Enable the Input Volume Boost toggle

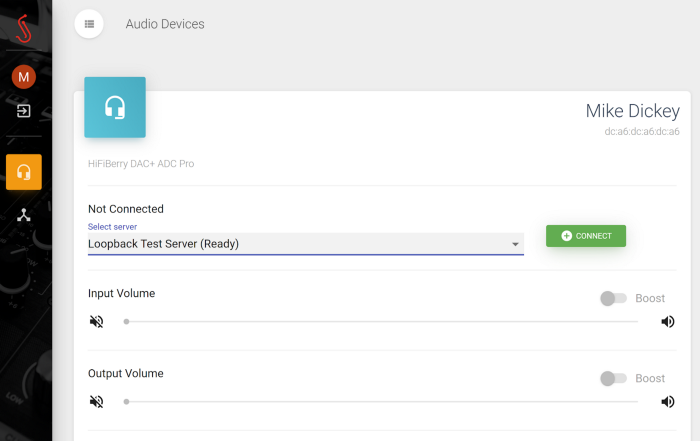[x=612, y=298]
